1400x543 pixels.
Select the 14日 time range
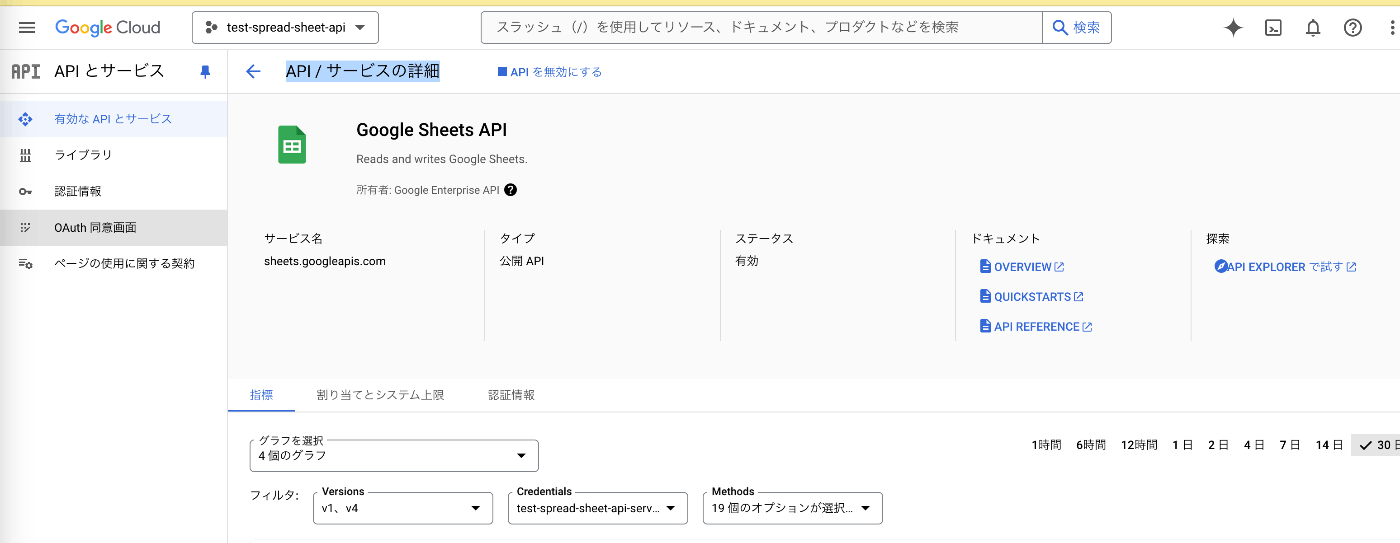1329,445
